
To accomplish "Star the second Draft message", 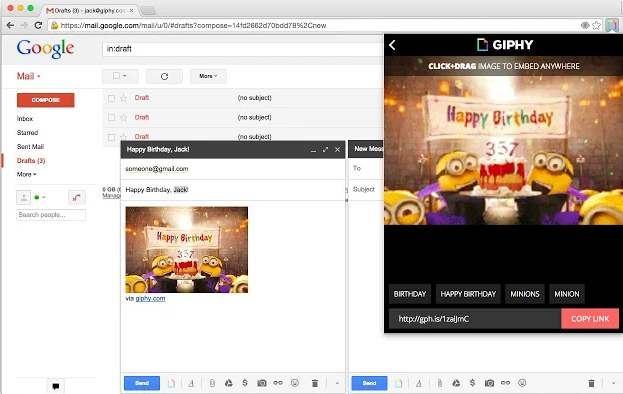I will [x=124, y=118].
